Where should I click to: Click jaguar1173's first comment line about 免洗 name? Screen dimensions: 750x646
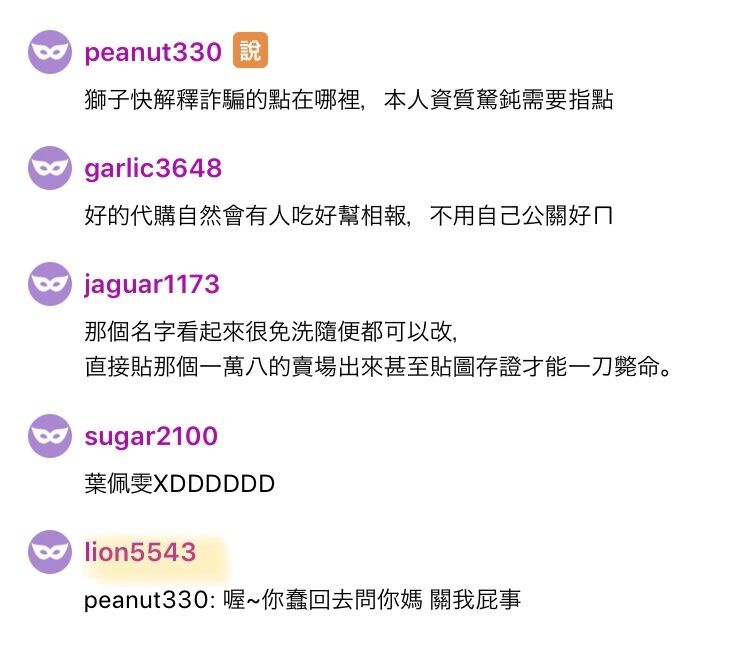[271, 332]
